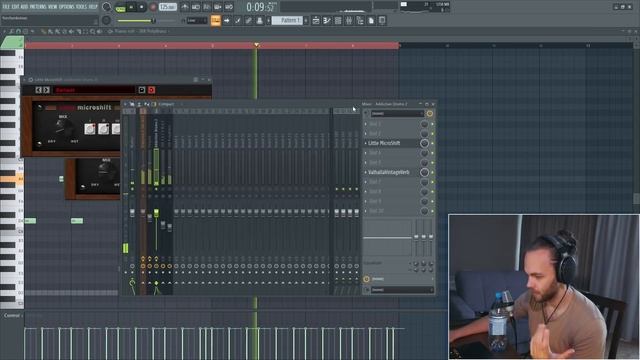Screen dimensions: 640x360
Task: Click the orange highlighted toolbar button
Action: coord(216,20)
